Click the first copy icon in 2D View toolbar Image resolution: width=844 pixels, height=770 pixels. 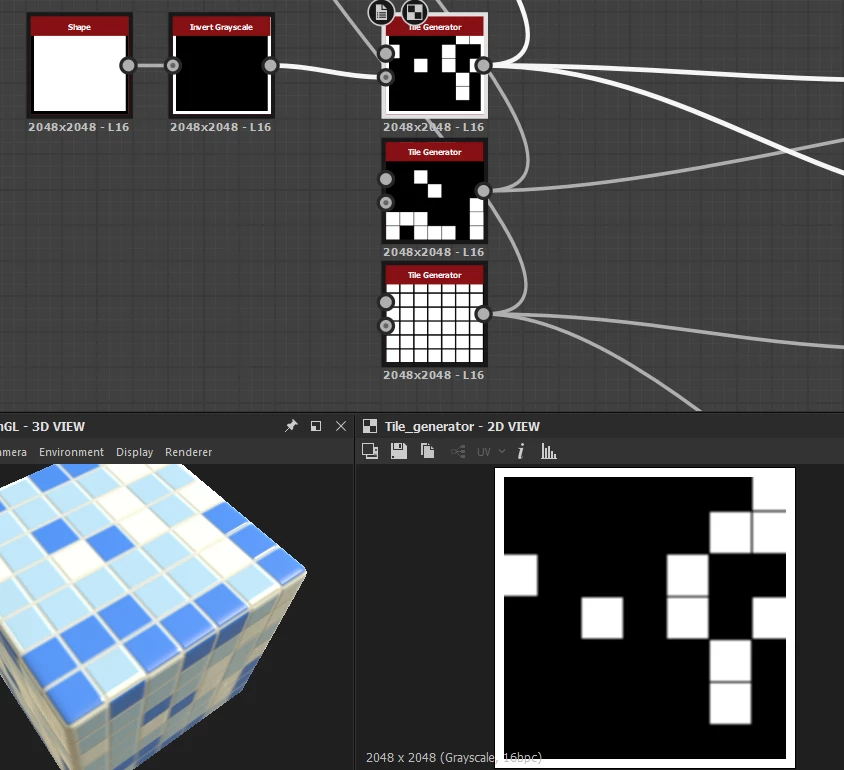[x=370, y=451]
